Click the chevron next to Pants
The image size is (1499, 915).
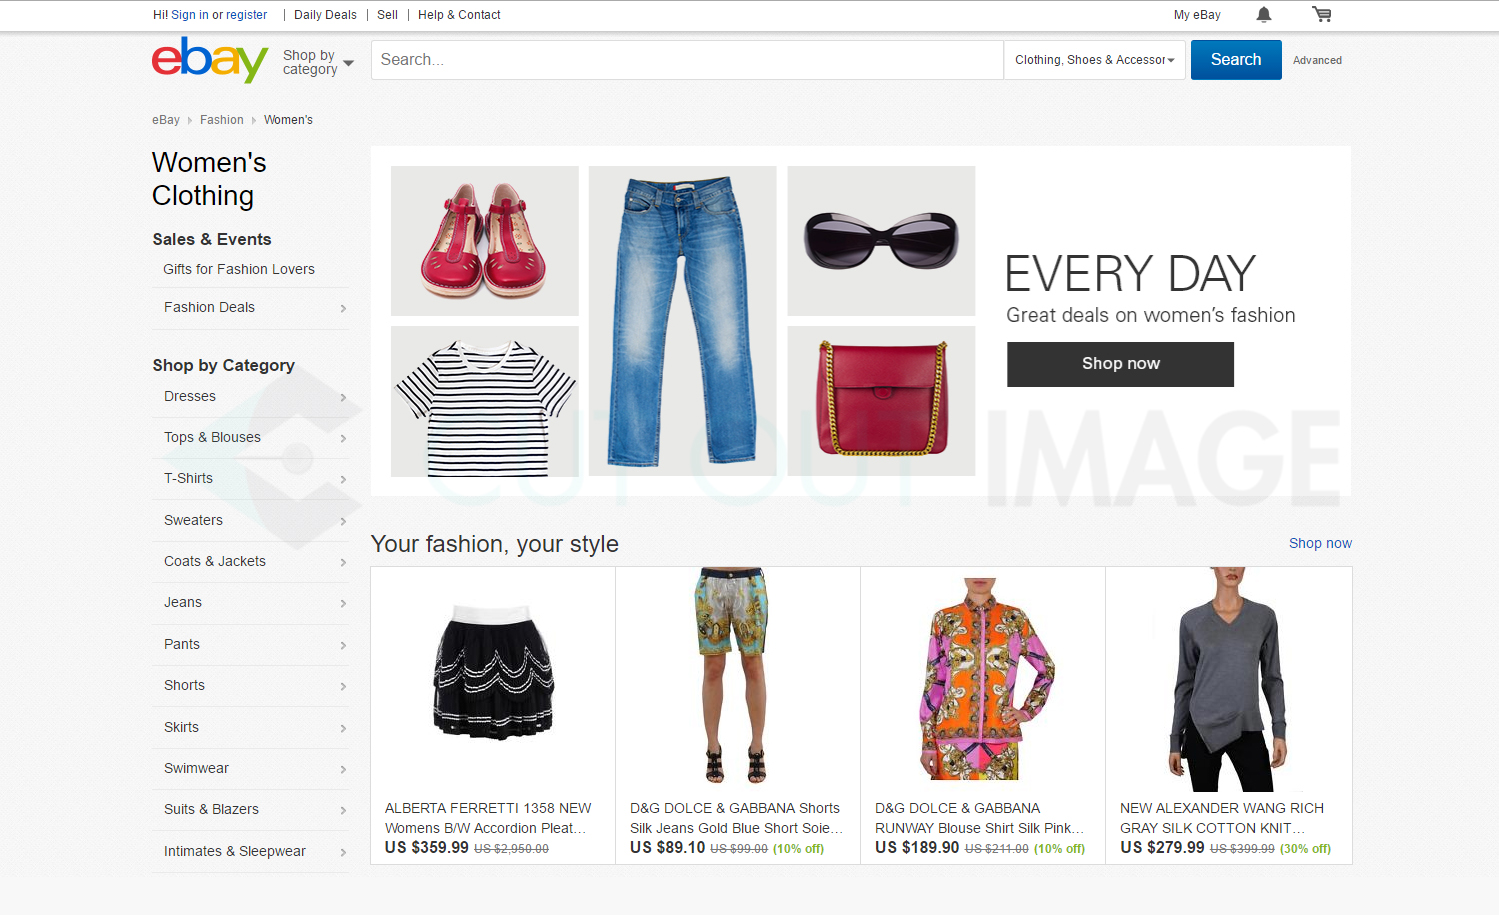click(343, 645)
